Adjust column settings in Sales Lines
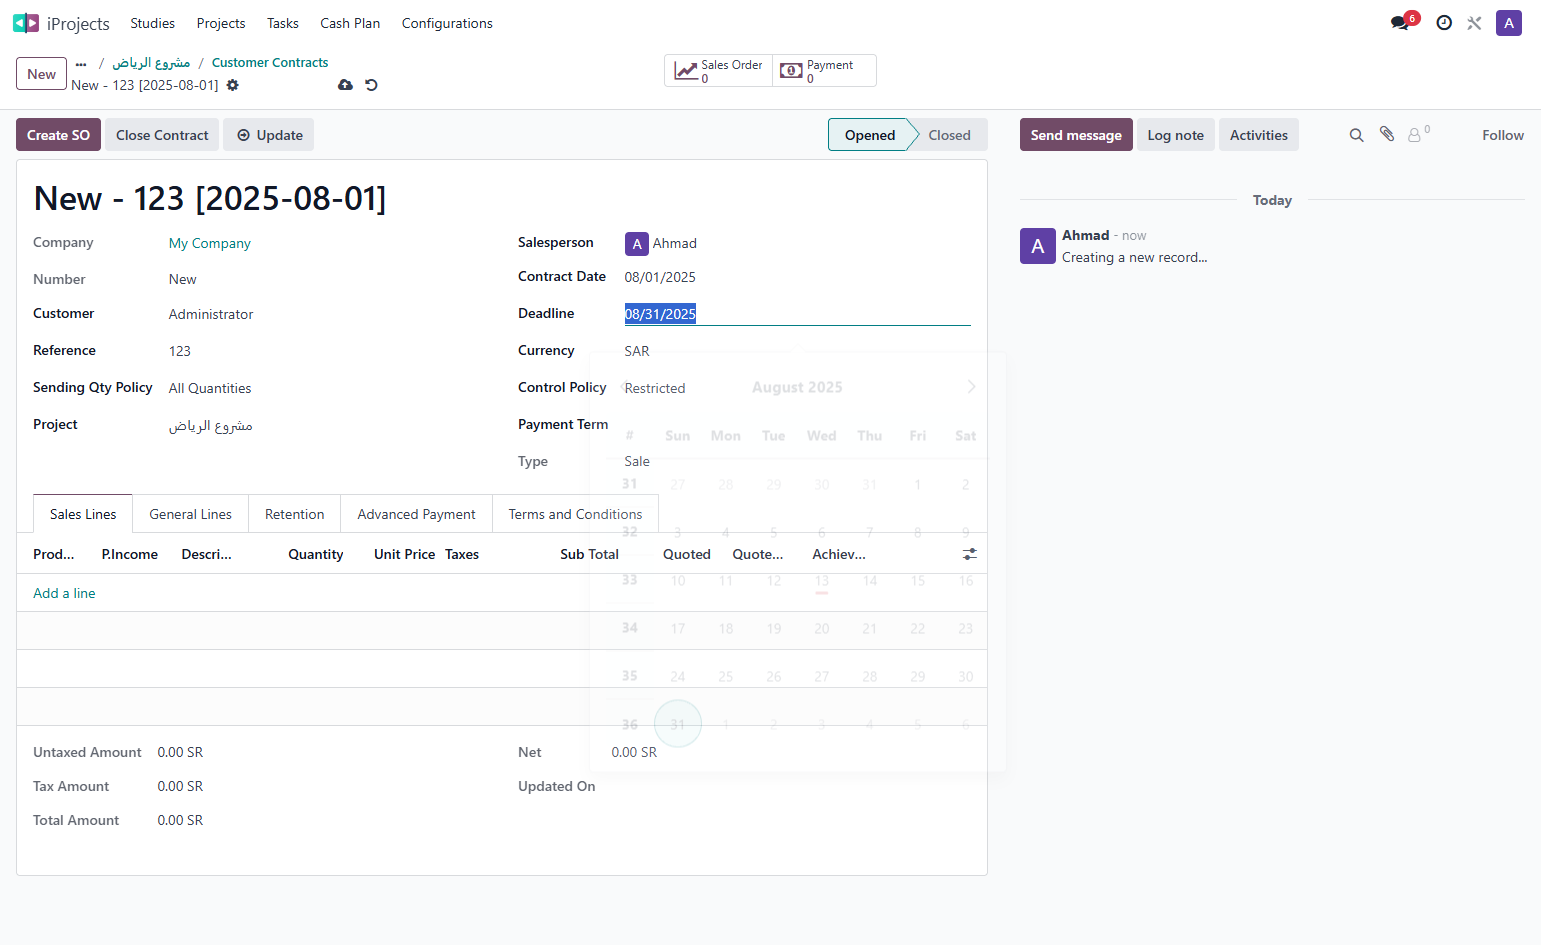The height and width of the screenshot is (945, 1541). click(x=970, y=554)
